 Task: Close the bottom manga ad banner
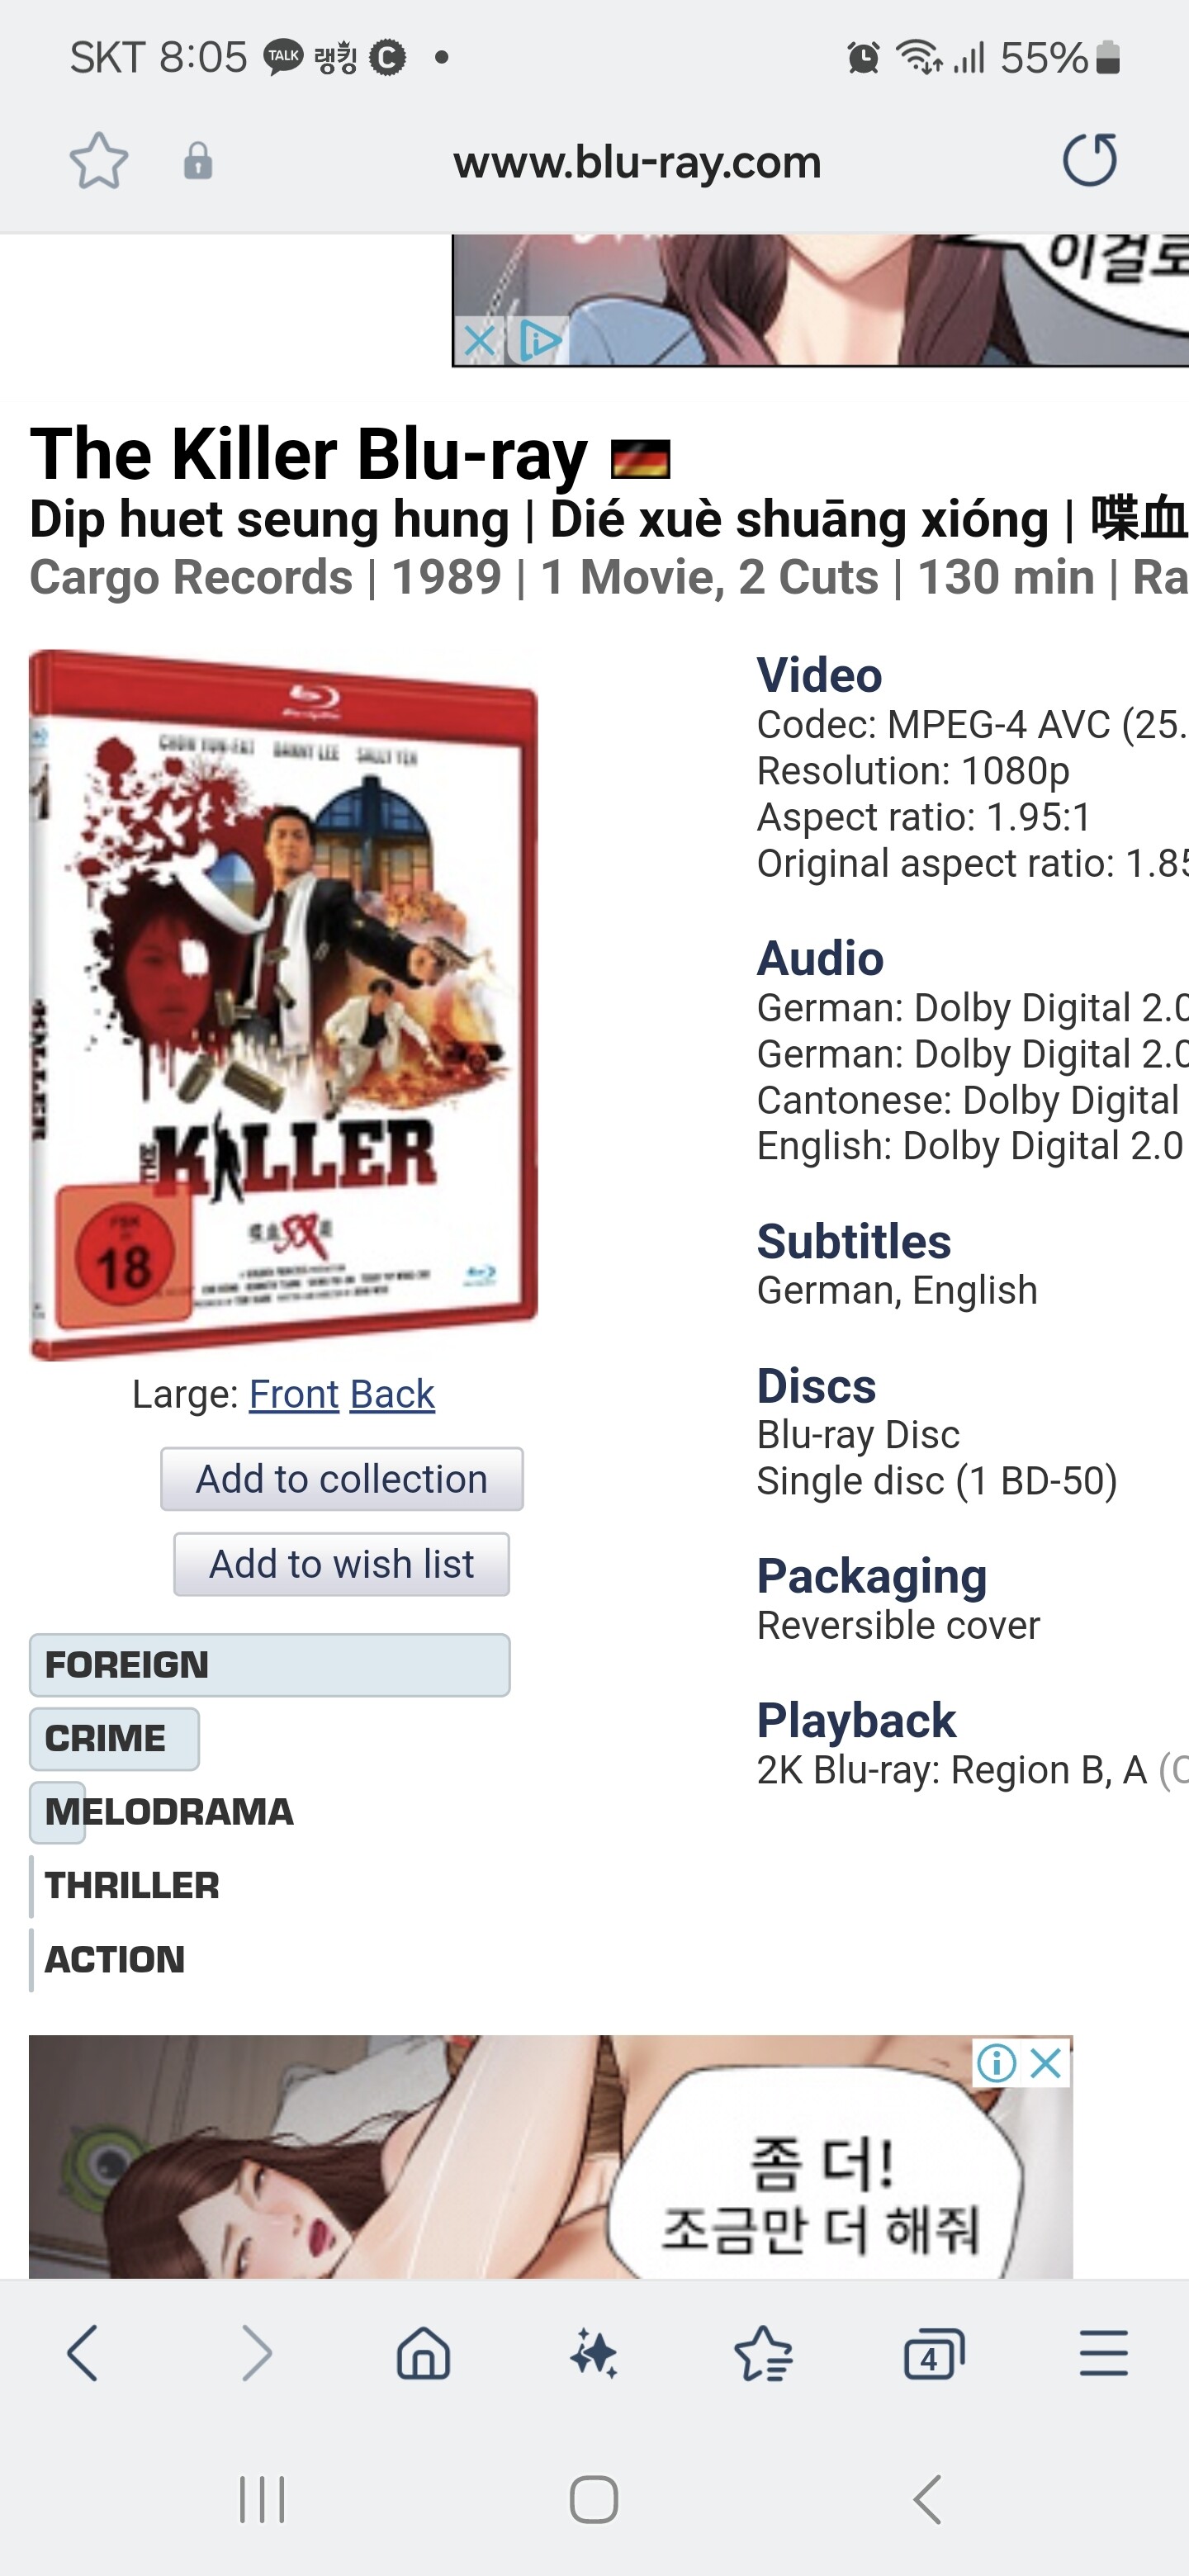pyautogui.click(x=1046, y=2063)
